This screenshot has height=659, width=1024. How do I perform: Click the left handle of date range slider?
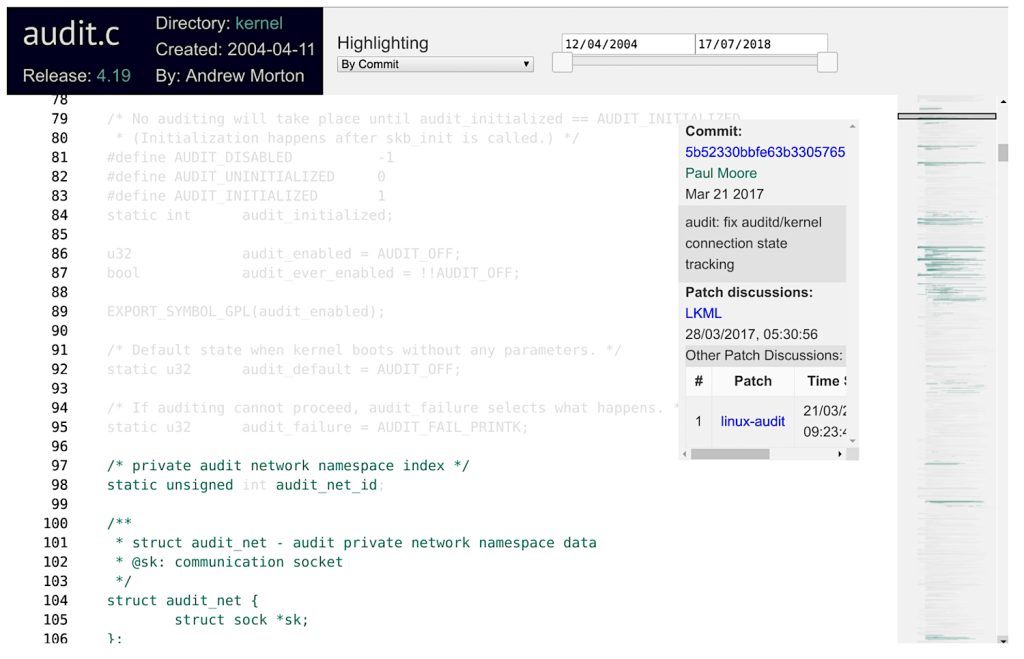tap(563, 62)
